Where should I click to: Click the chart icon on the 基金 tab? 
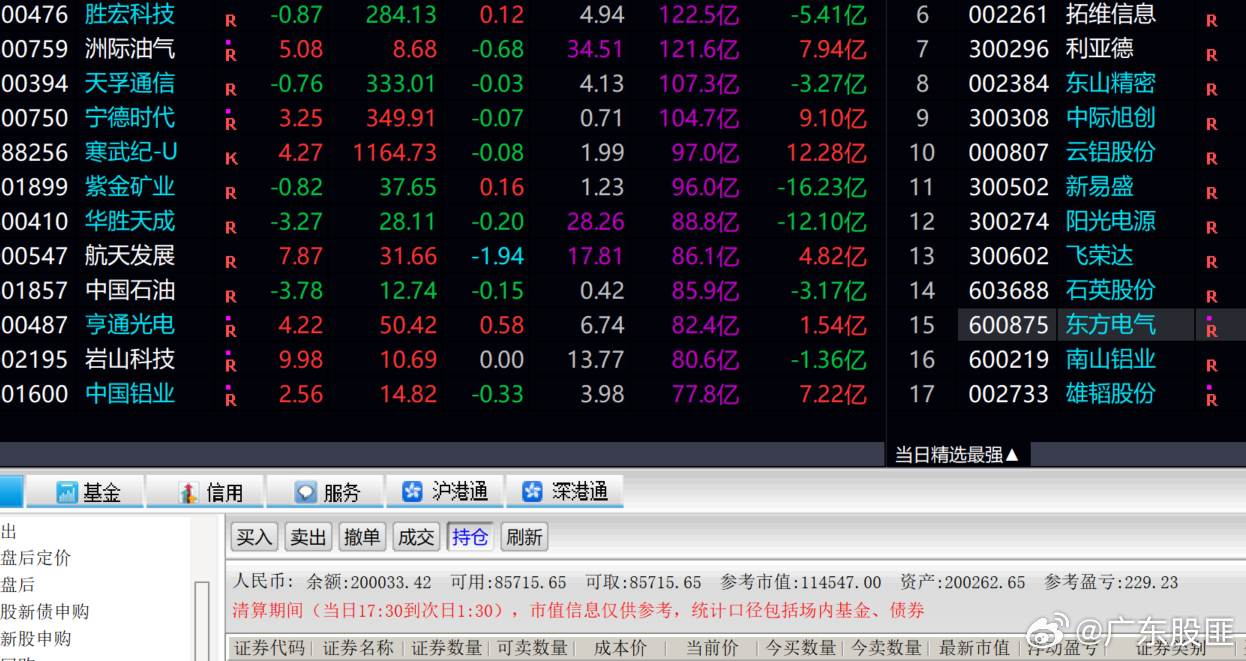[65, 491]
